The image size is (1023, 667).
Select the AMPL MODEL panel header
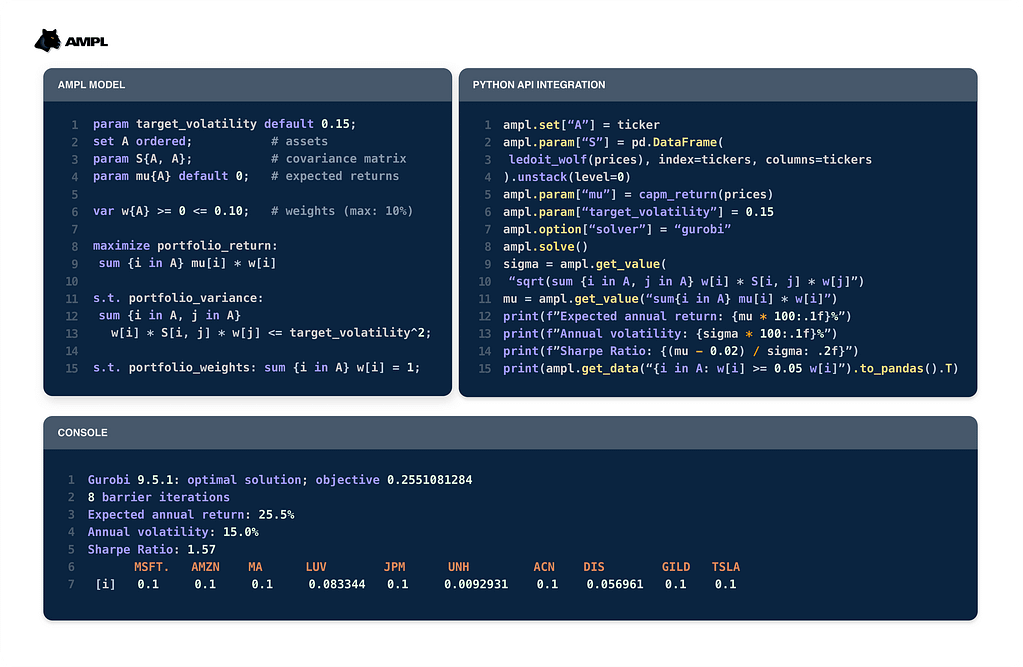click(x=91, y=85)
